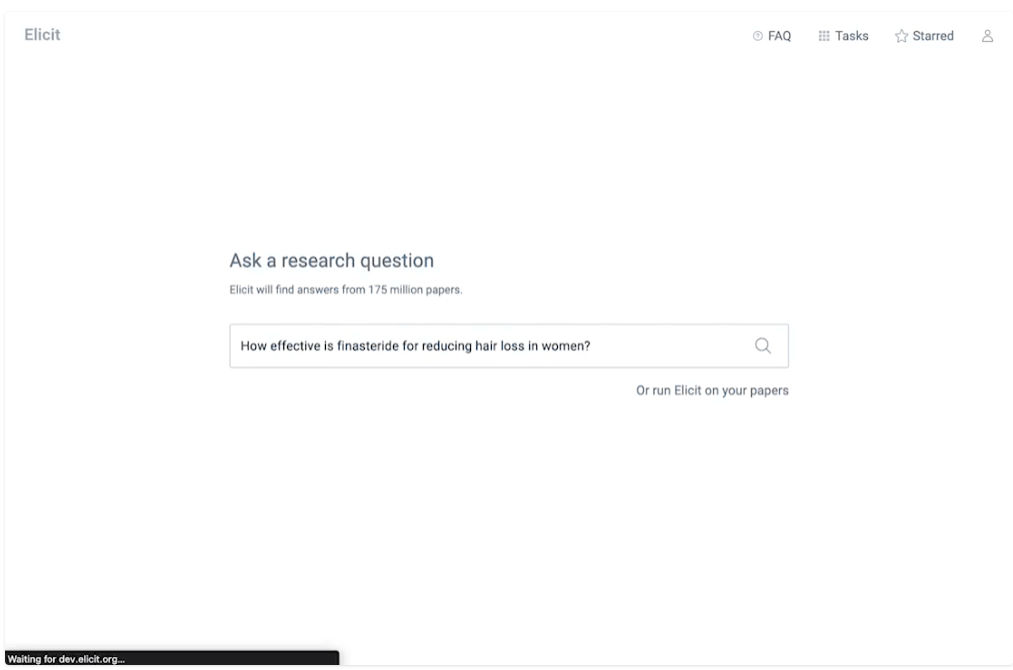Click the Elicit logo
The width and height of the screenshot is (1013, 670).
(x=42, y=35)
